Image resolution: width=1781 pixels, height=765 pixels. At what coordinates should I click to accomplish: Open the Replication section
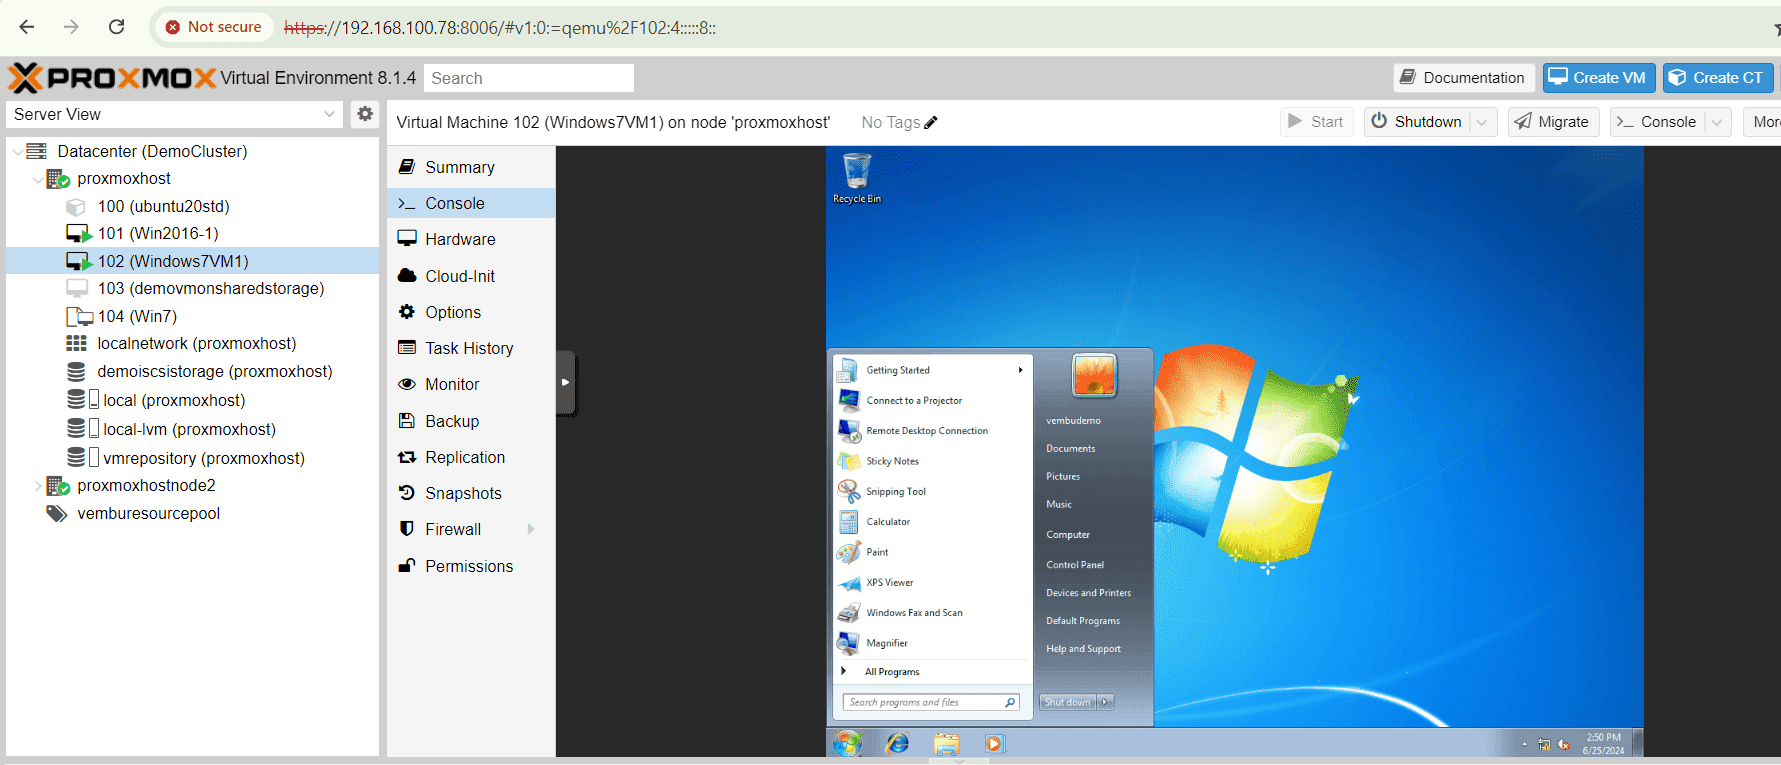tap(471, 457)
